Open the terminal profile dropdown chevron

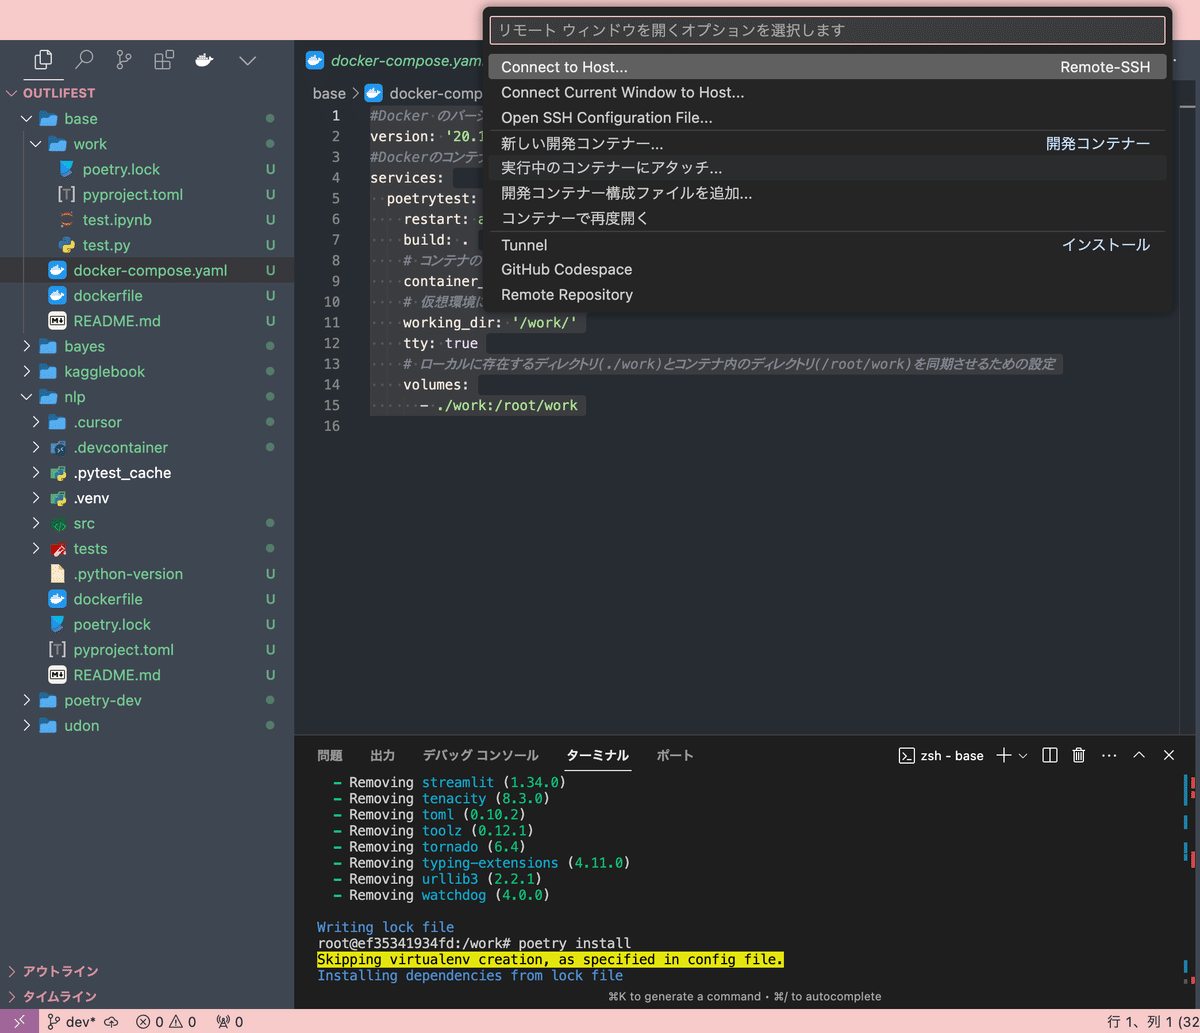click(x=1021, y=755)
